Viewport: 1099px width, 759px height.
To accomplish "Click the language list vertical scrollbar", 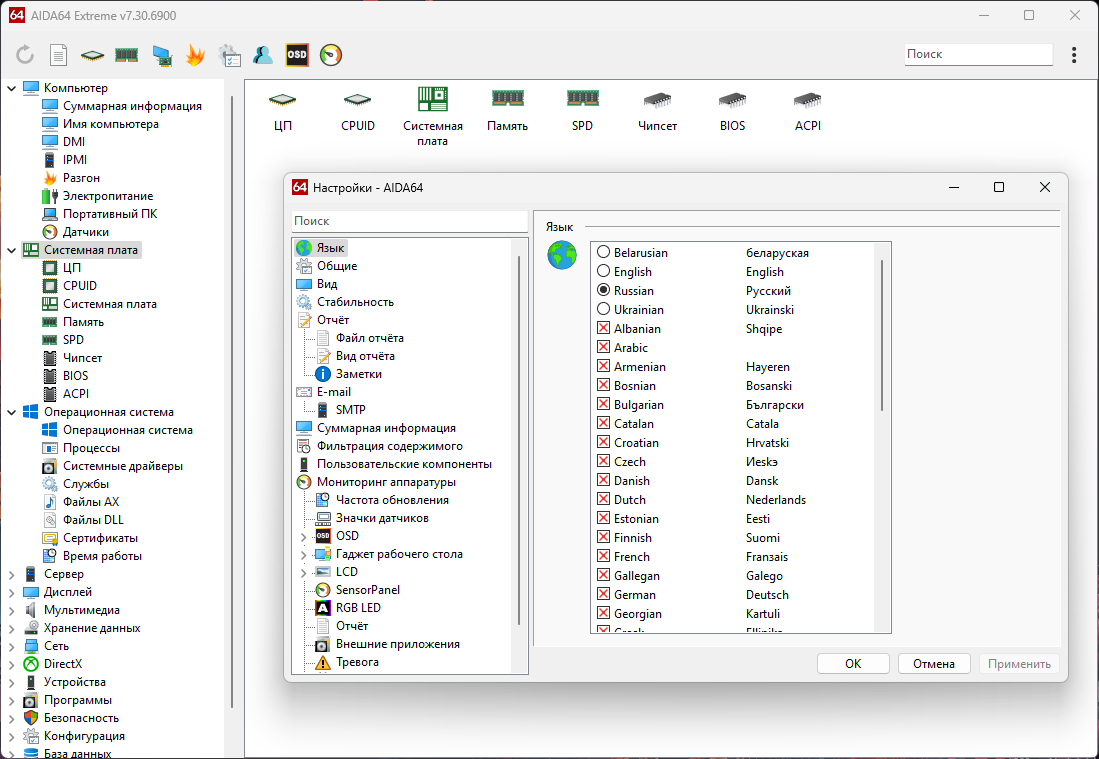I will [x=881, y=336].
